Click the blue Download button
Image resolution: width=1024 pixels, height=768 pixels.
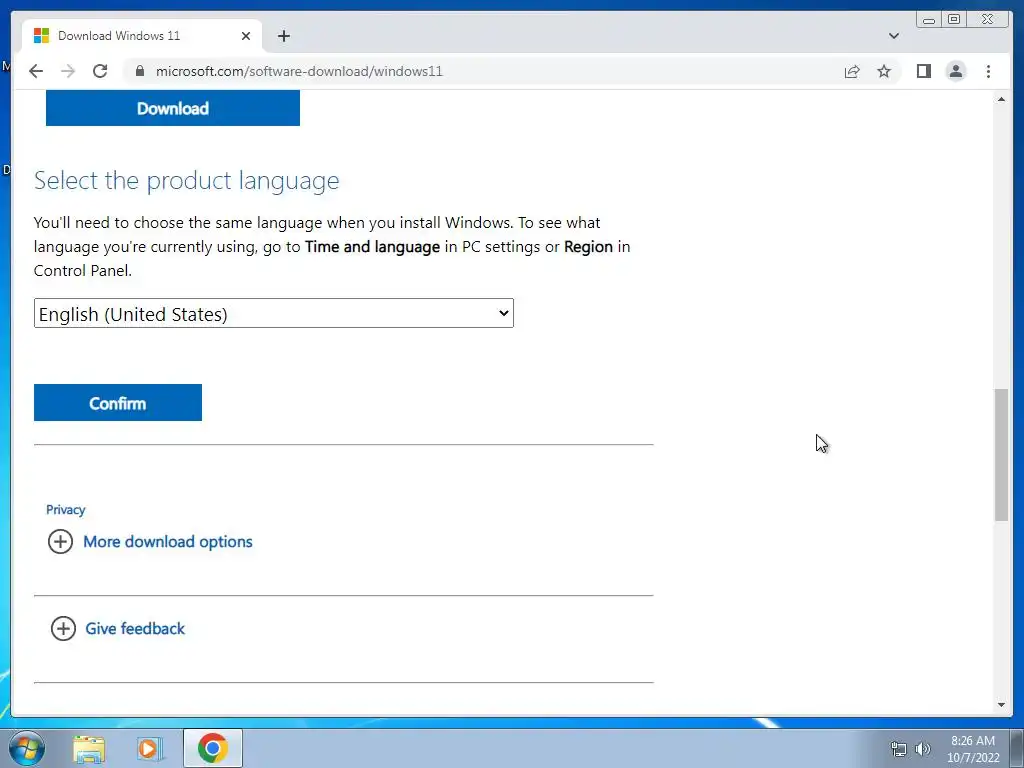pyautogui.click(x=173, y=108)
